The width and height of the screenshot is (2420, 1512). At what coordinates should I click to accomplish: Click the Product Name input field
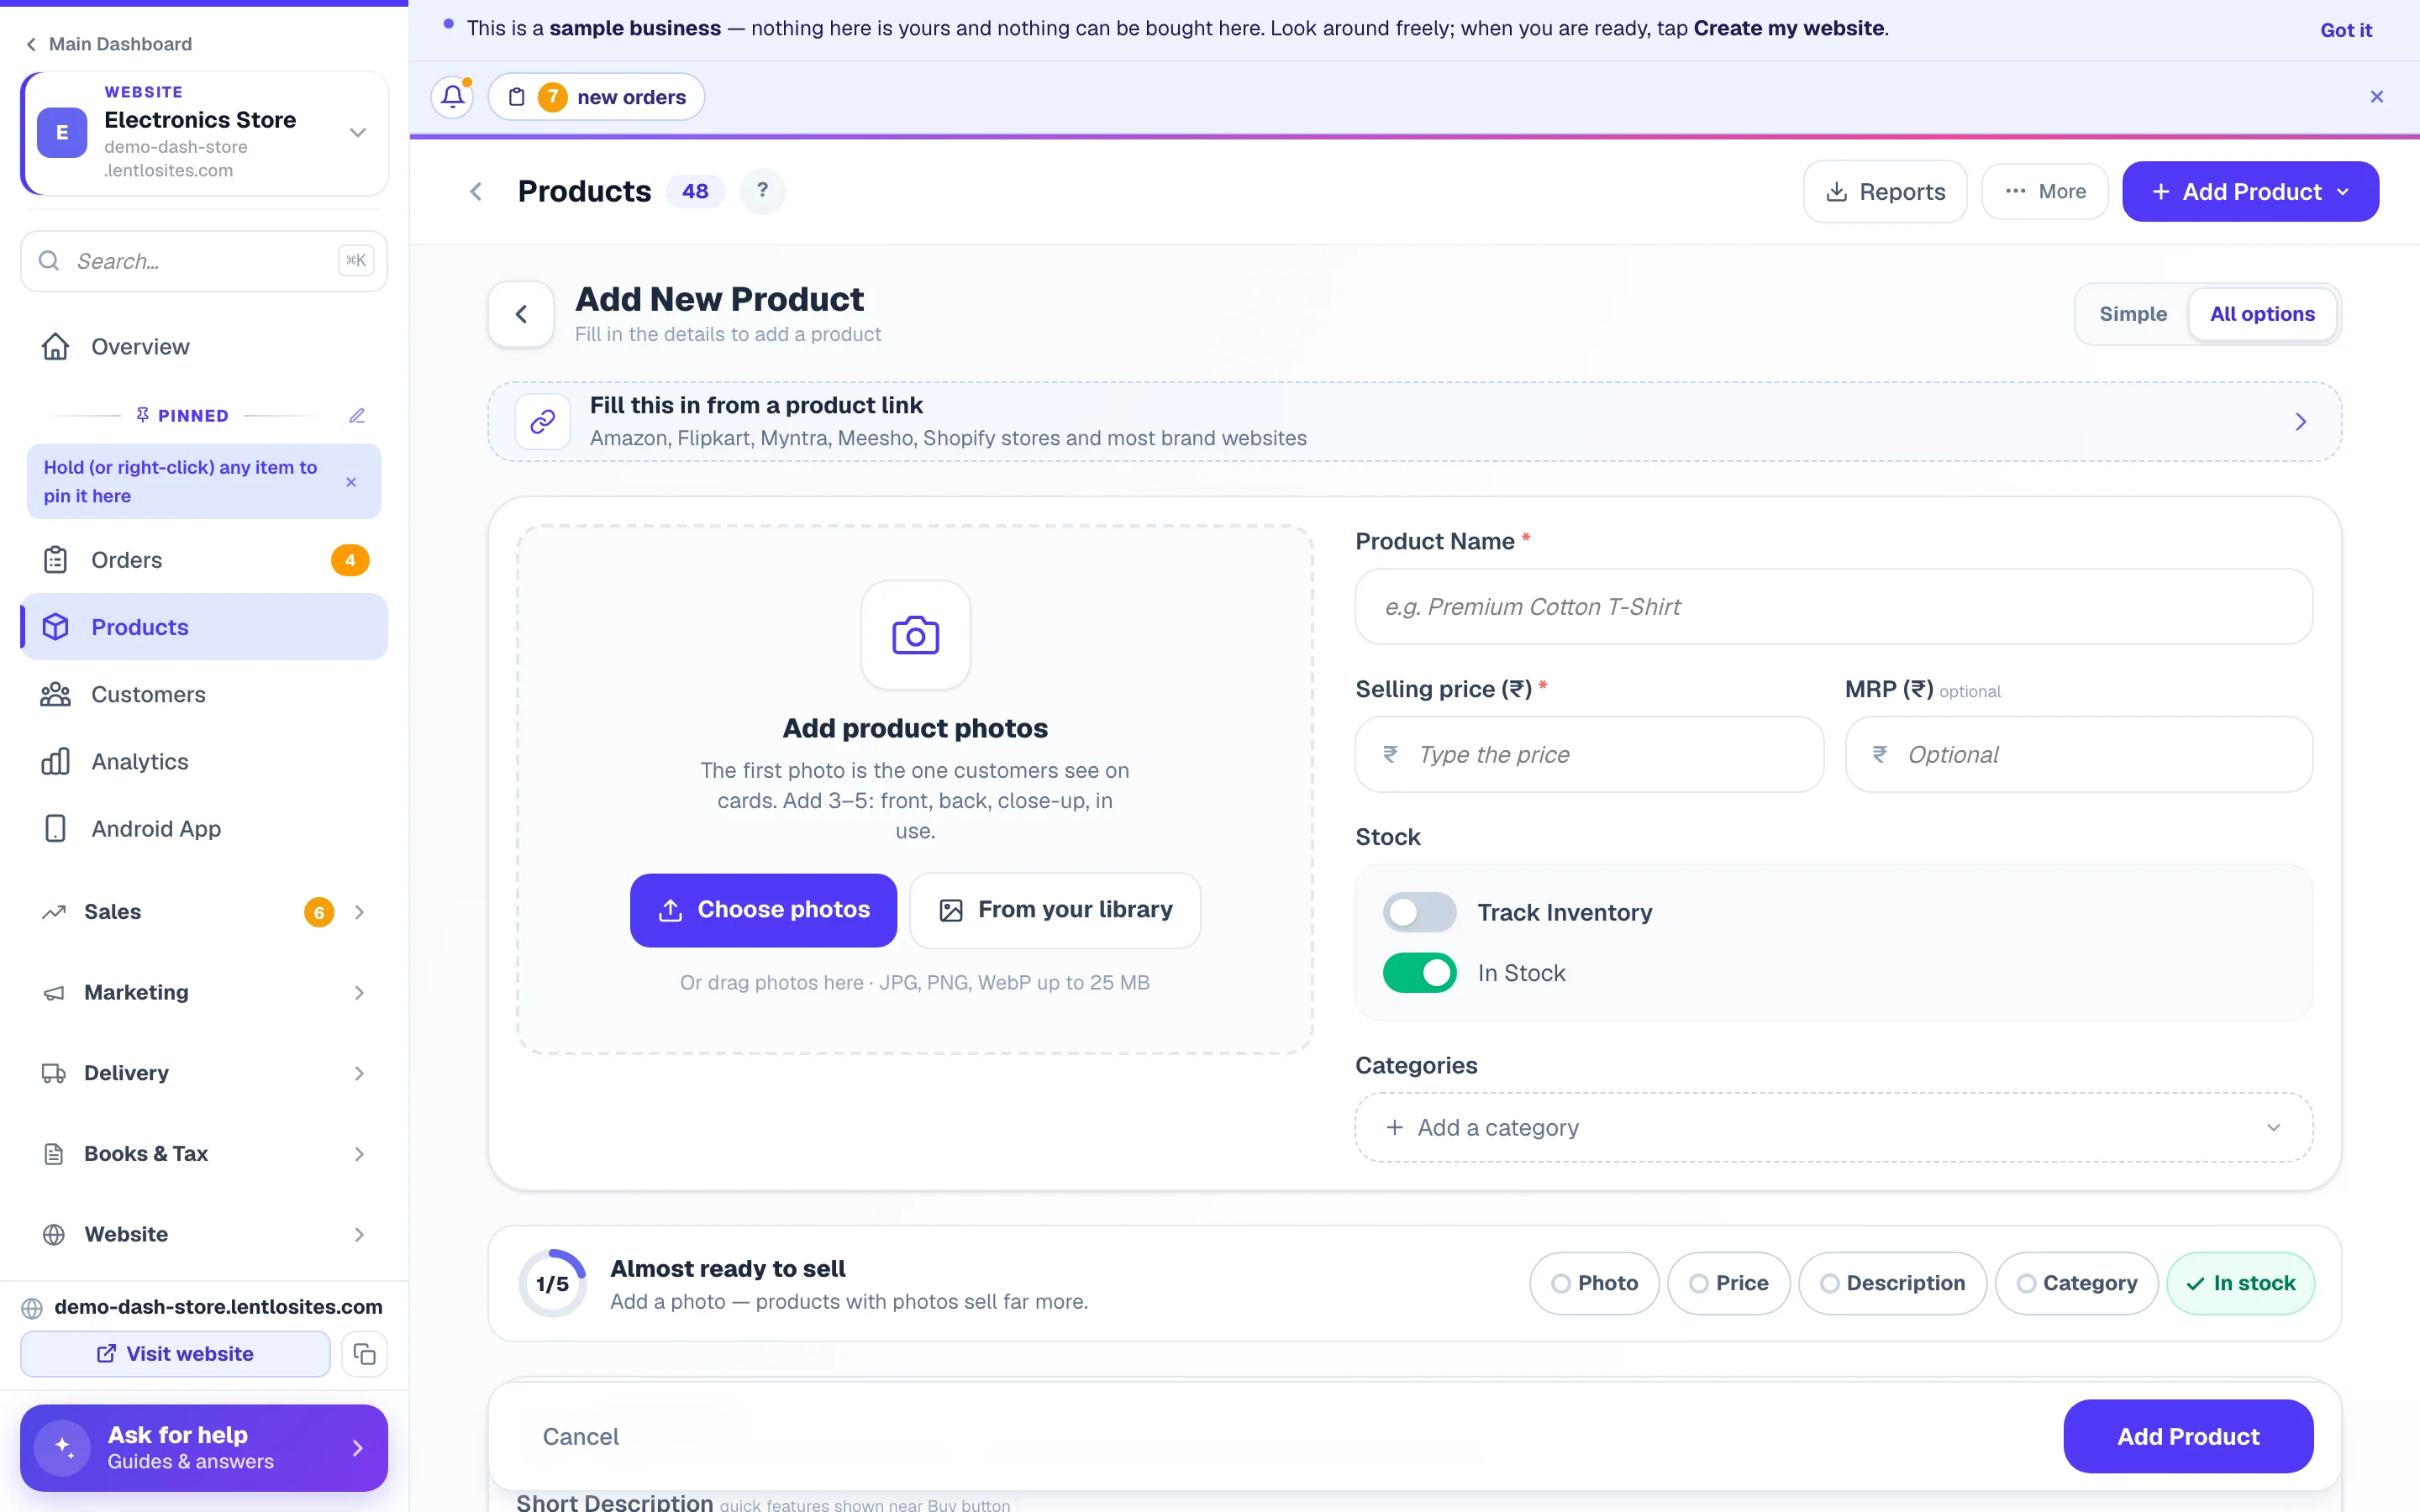point(1833,607)
